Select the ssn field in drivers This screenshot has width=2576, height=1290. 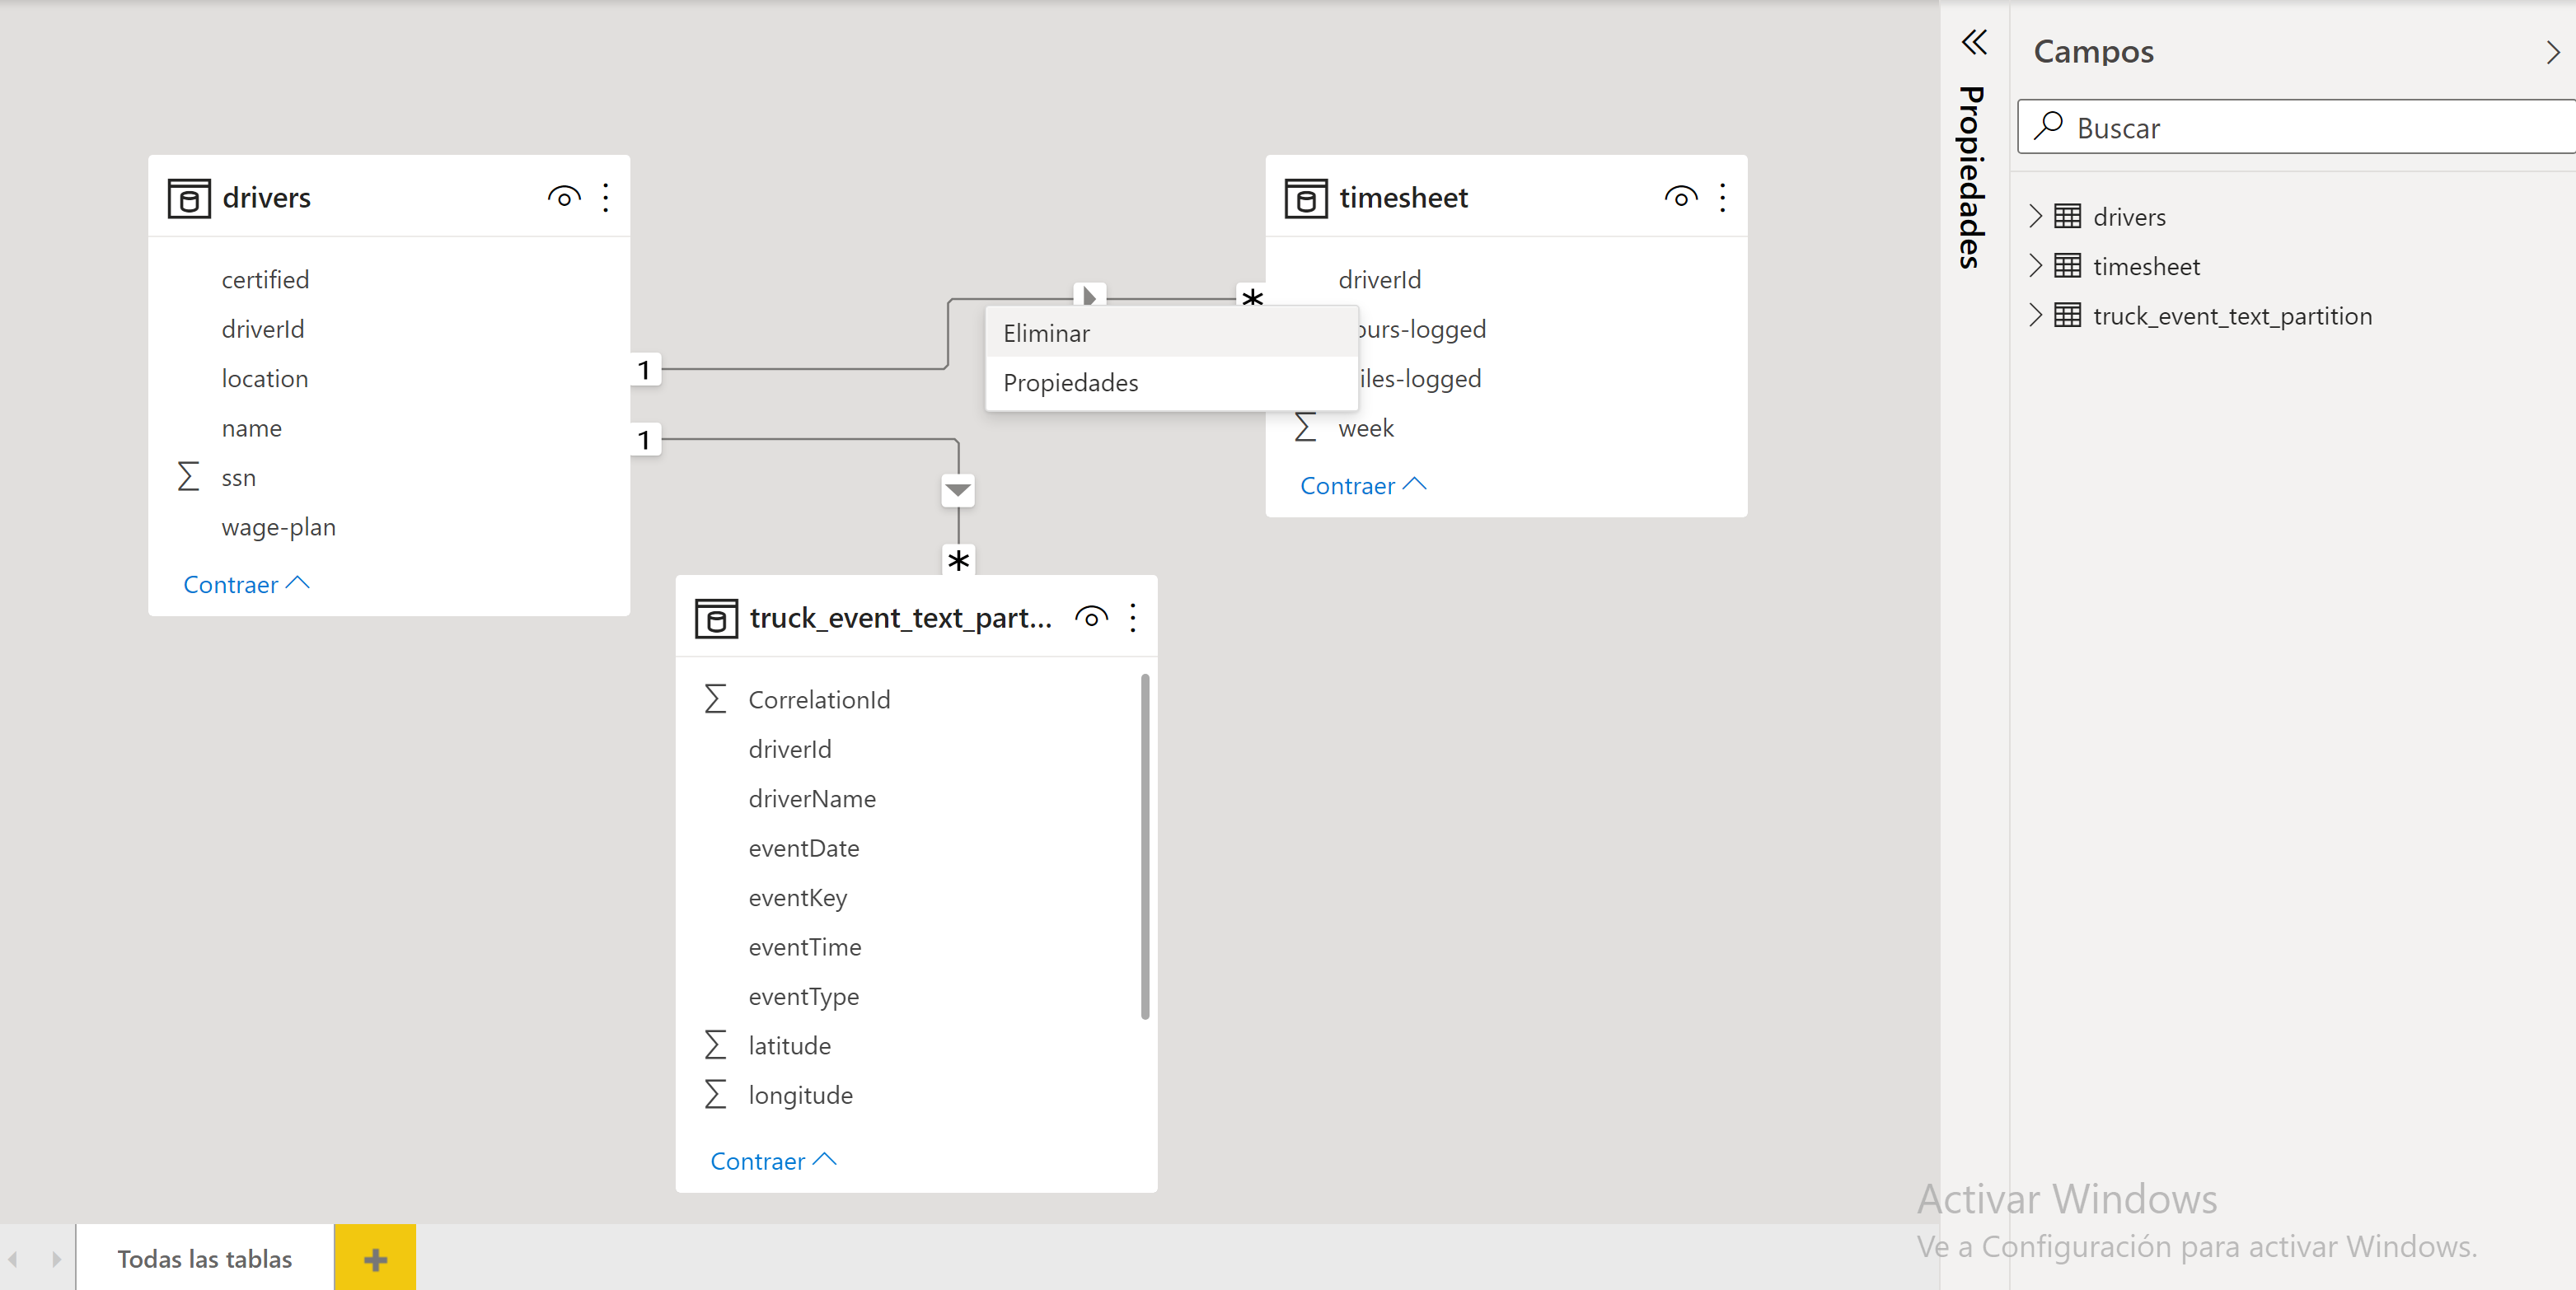click(x=238, y=478)
